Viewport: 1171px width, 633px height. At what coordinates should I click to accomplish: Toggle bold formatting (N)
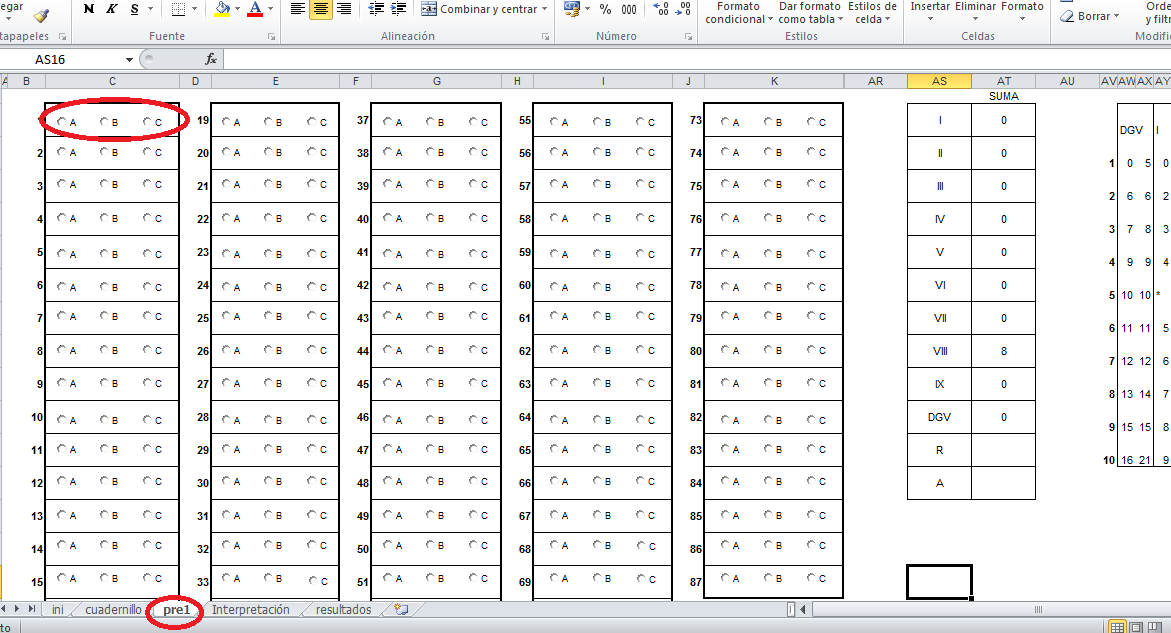tap(89, 9)
